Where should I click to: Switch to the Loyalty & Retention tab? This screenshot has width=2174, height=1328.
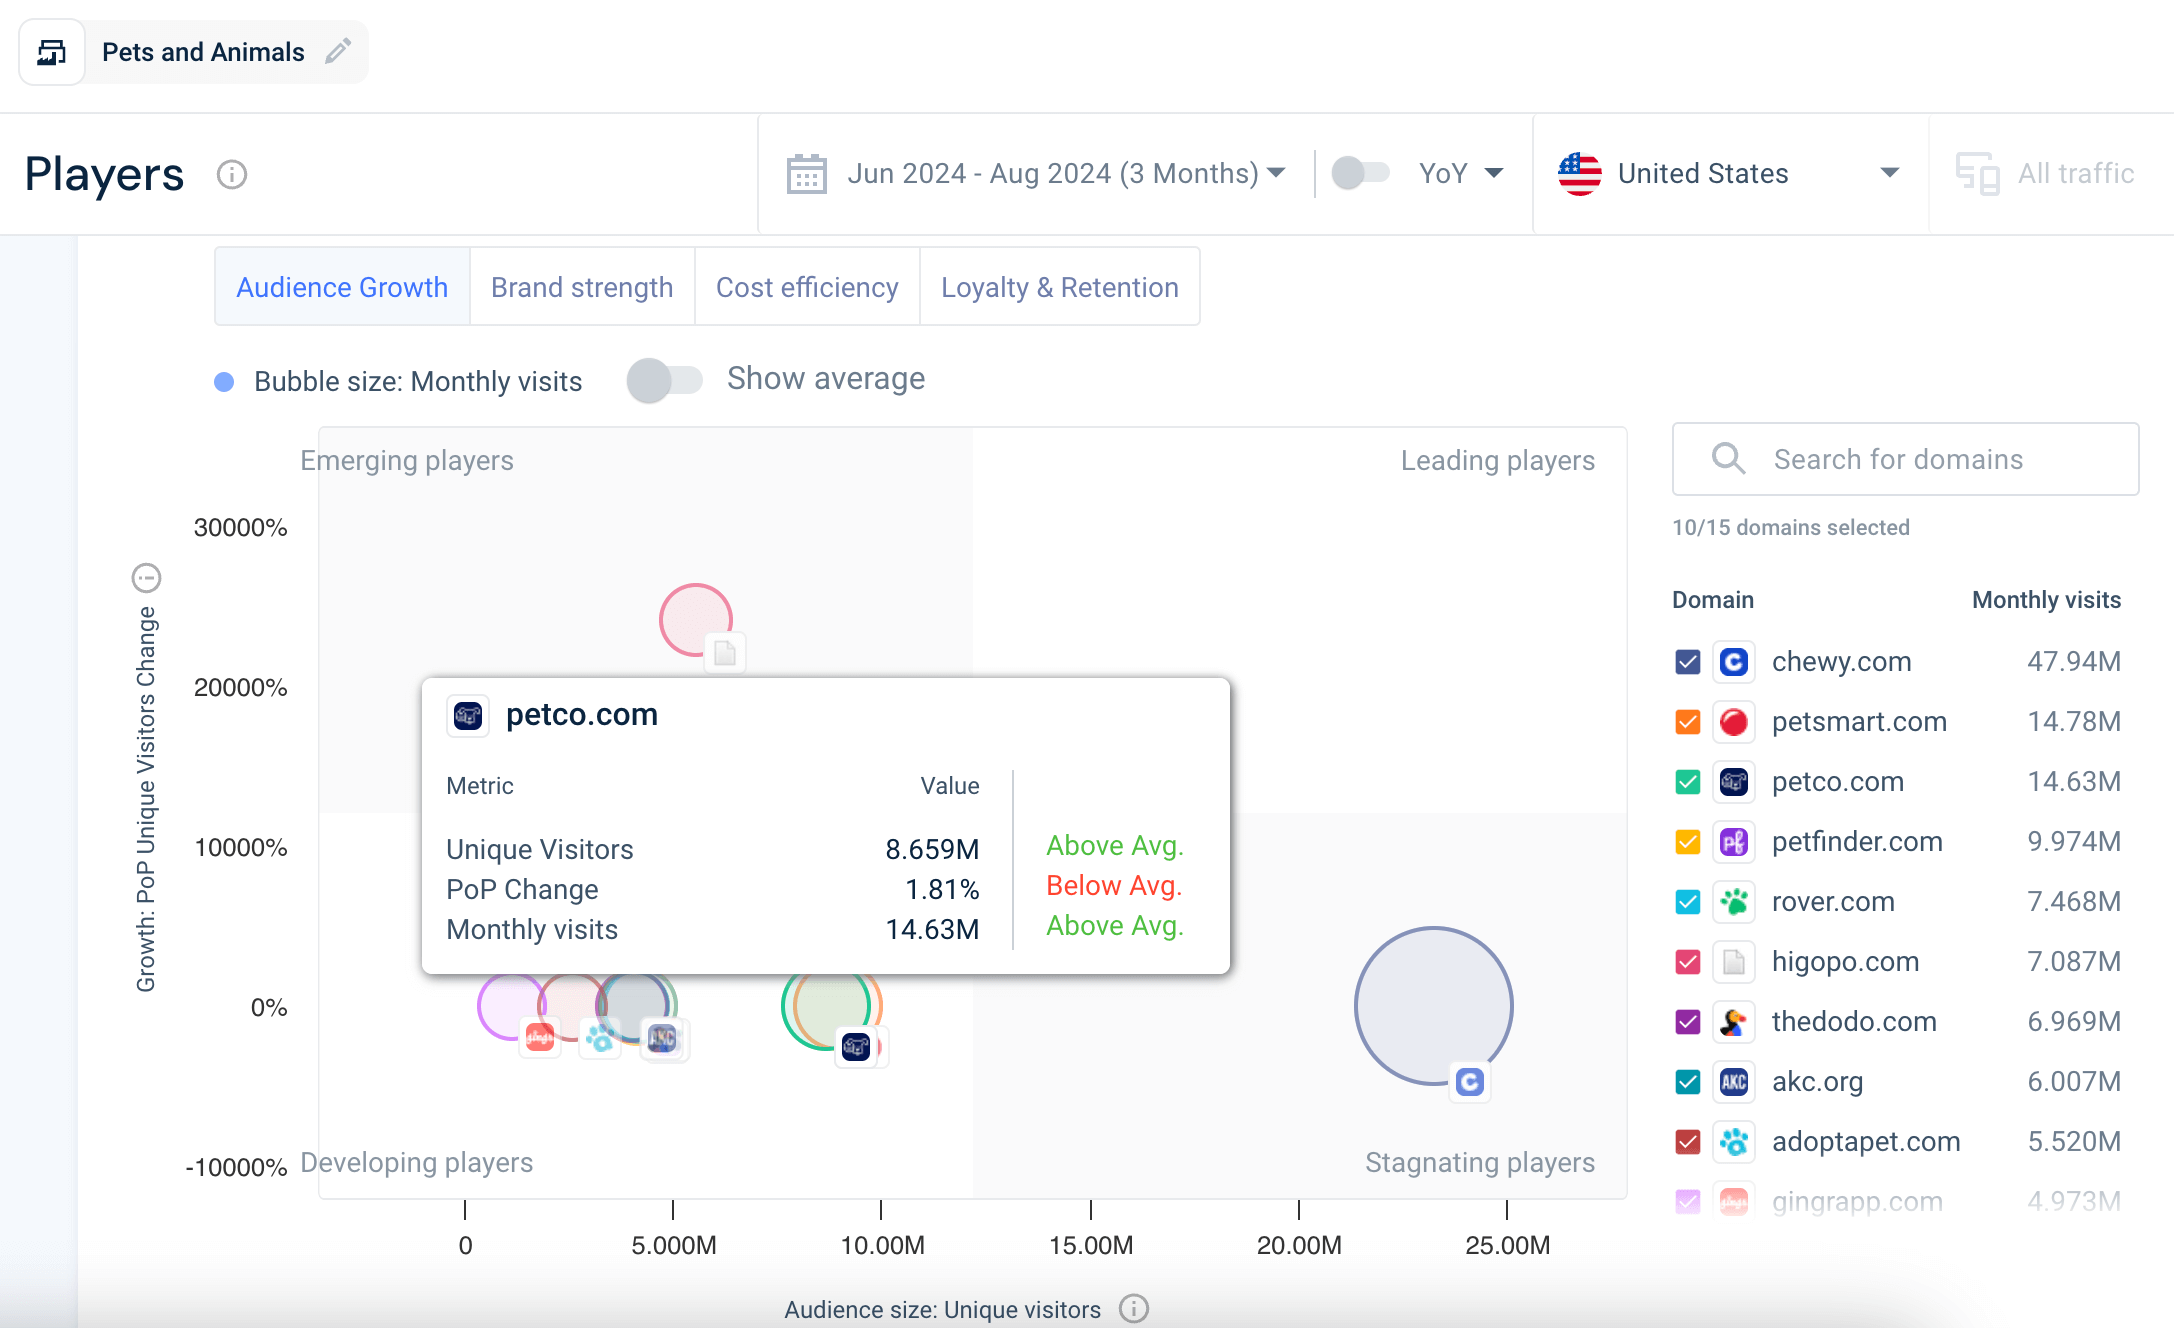click(x=1060, y=287)
